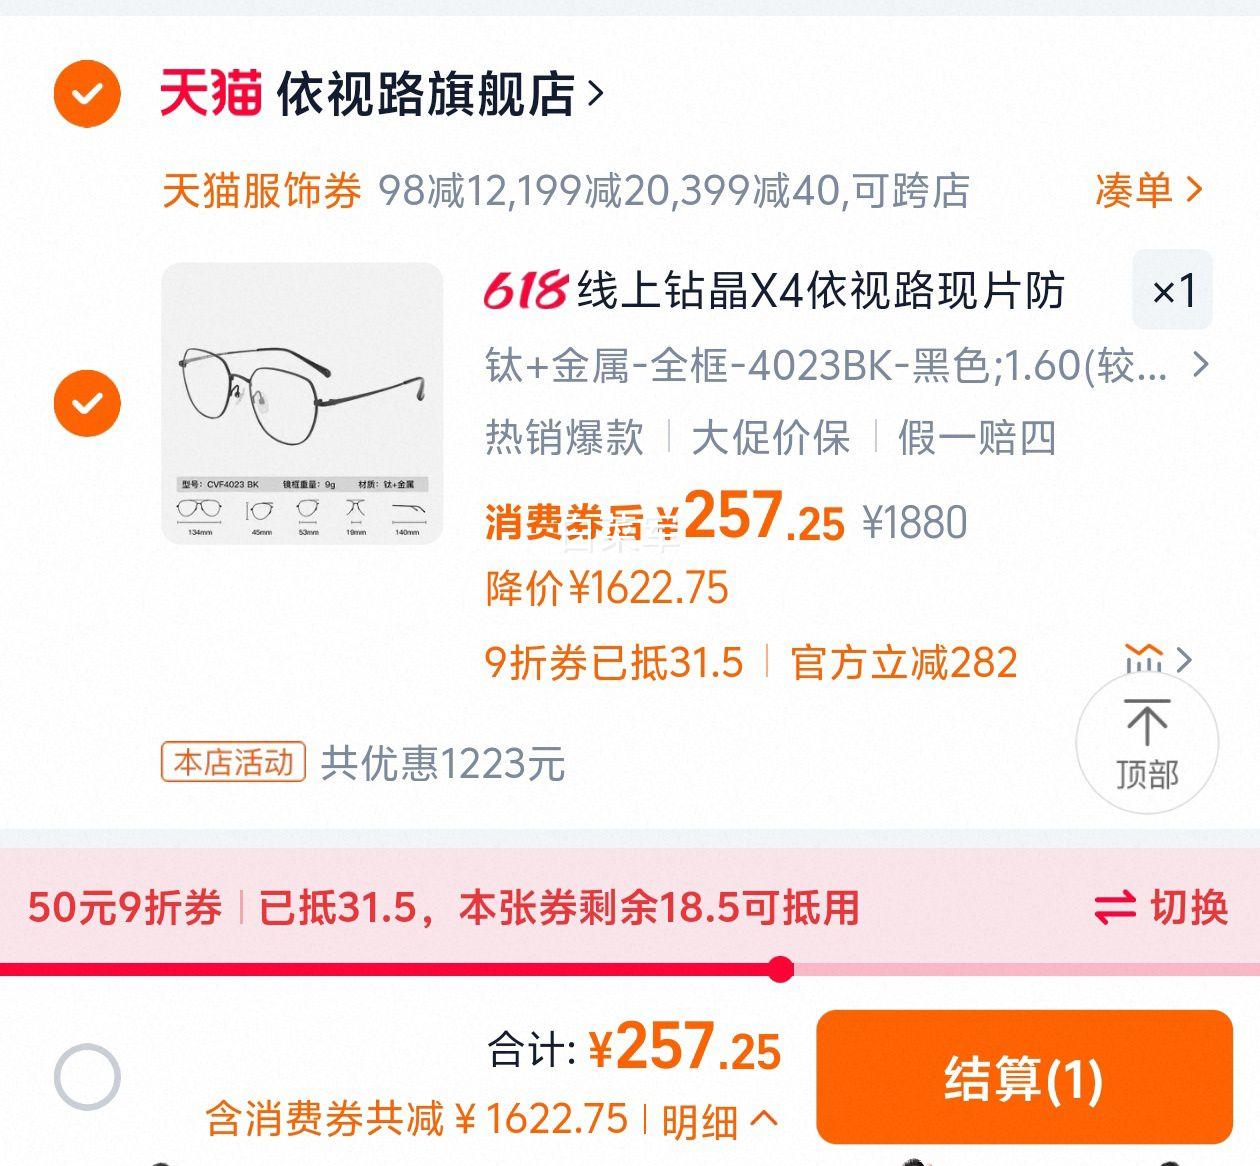Tap the coupon usage progress bar knob
This screenshot has width=1260, height=1166.
781,968
